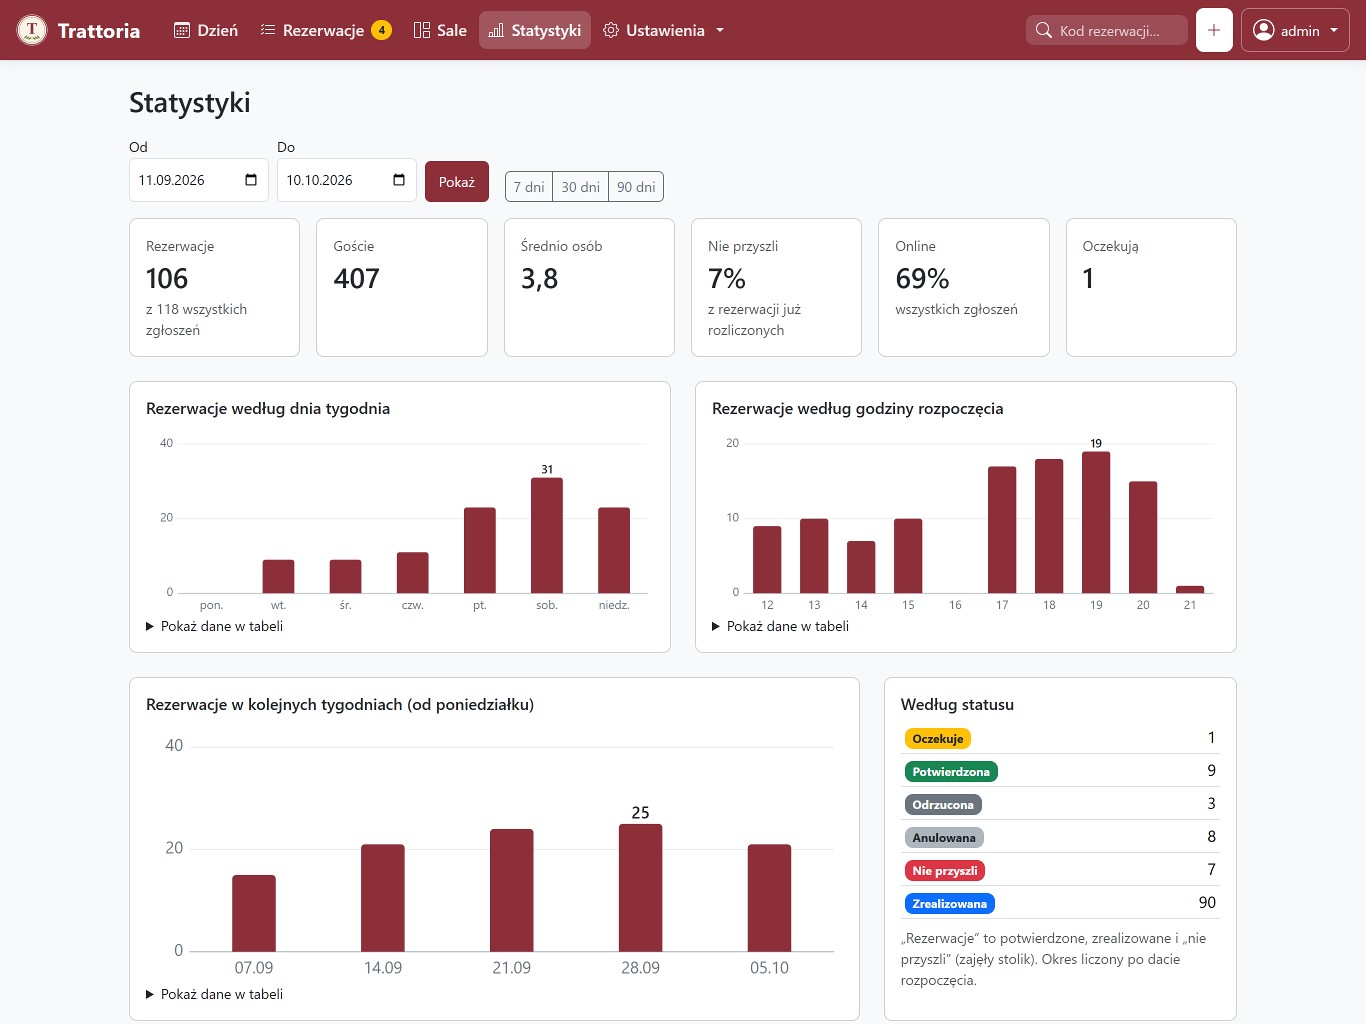Click the Anulowana status badge
This screenshot has width=1366, height=1024.
[944, 838]
